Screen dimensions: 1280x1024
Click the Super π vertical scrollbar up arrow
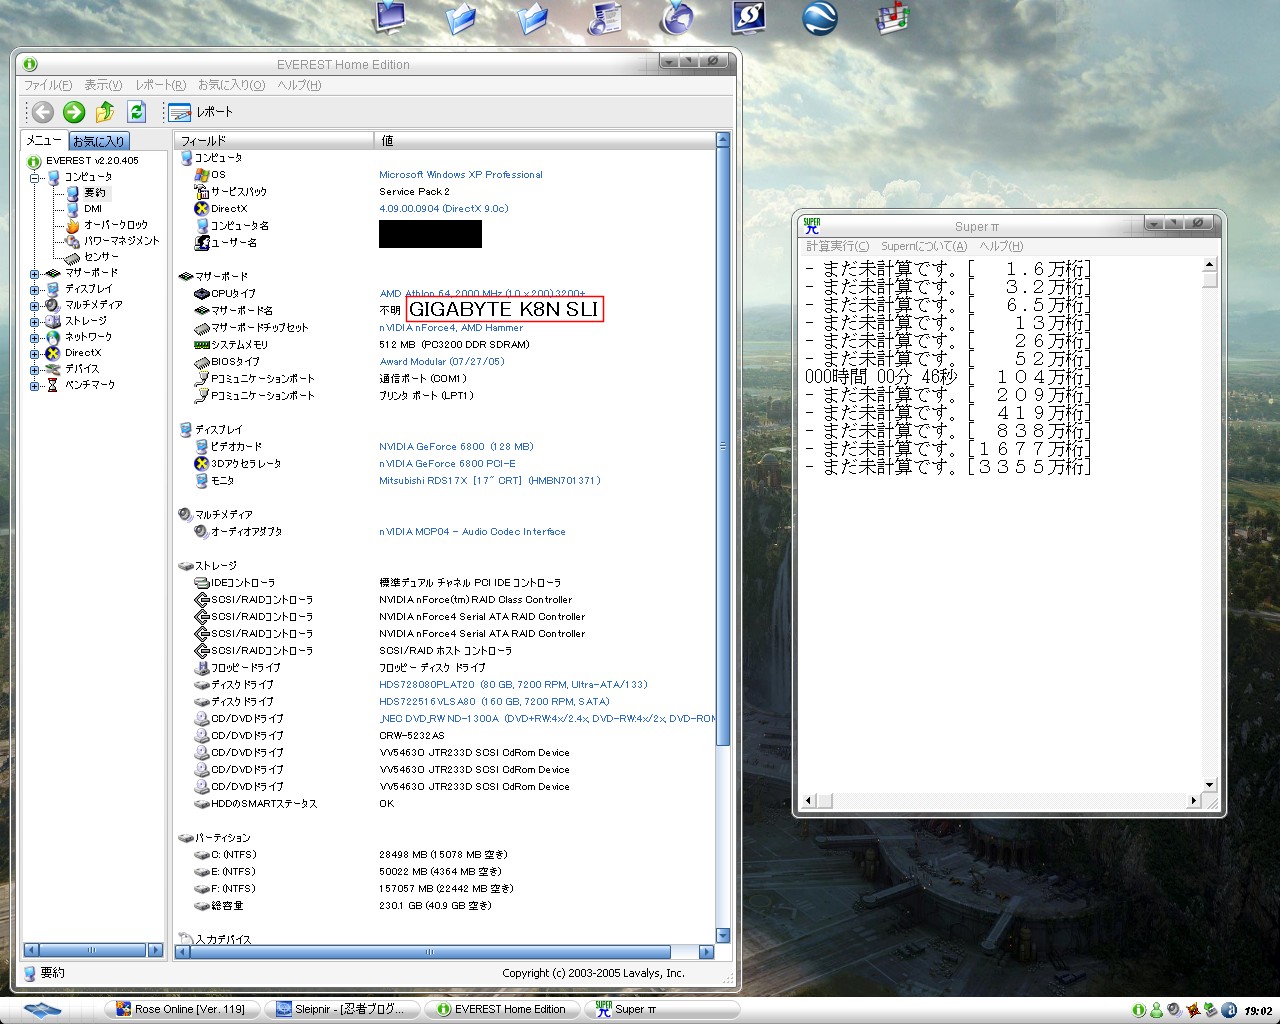click(x=1210, y=265)
